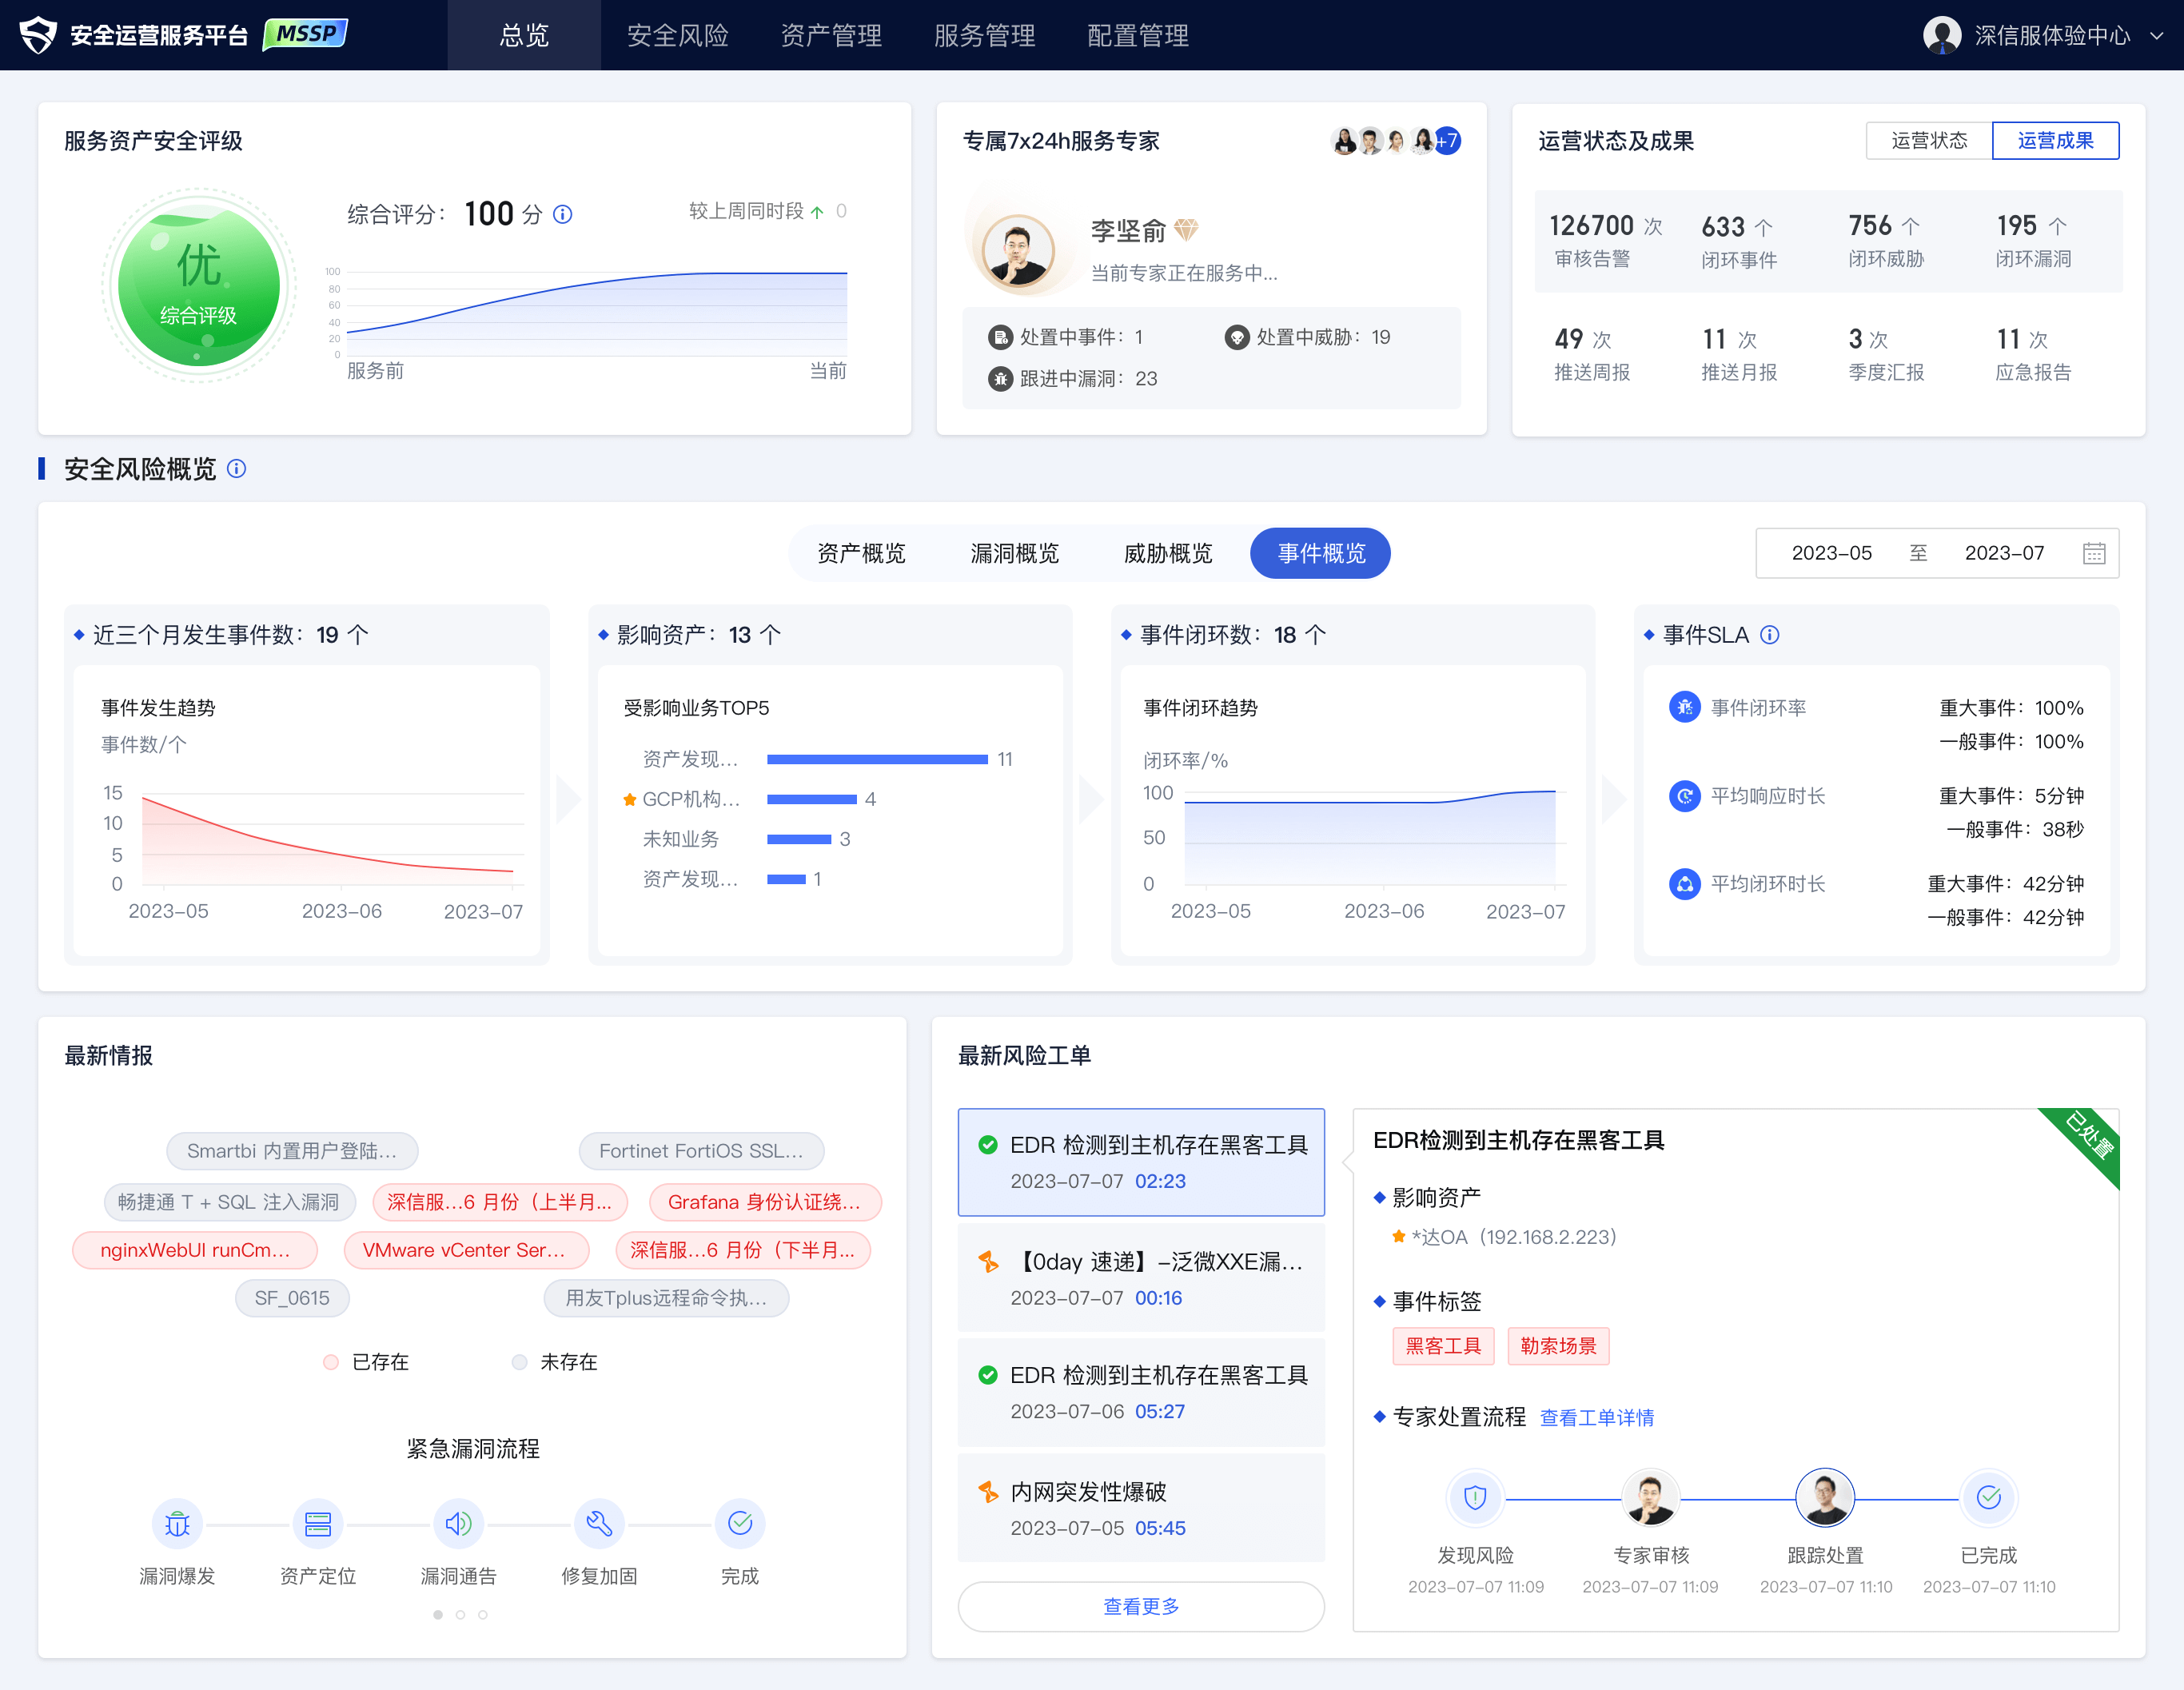Image resolution: width=2184 pixels, height=1690 pixels.
Task: Switch to the 漏洞概览 tab
Action: pos(1014,553)
